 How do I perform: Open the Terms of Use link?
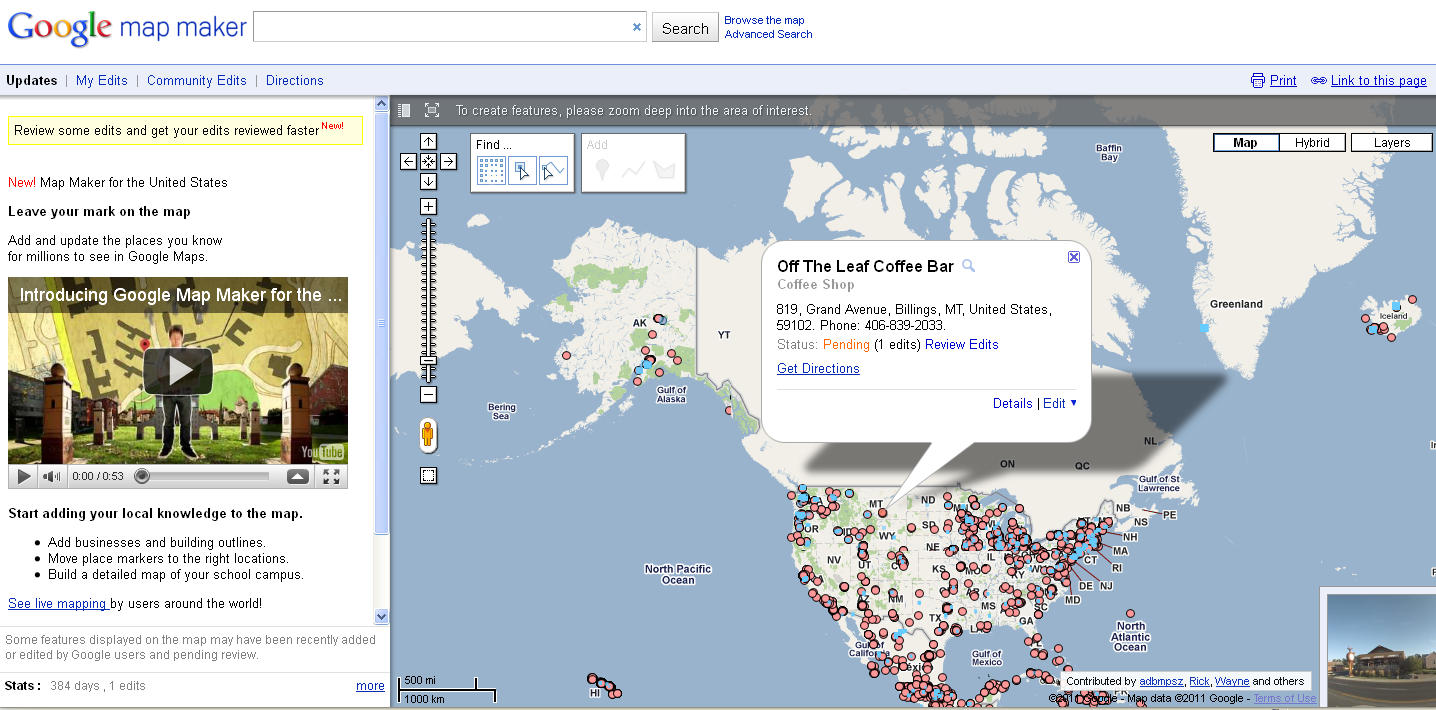(1285, 698)
